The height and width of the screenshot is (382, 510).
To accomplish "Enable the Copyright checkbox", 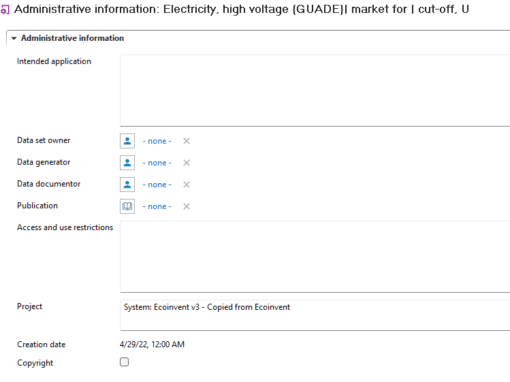I will [124, 362].
